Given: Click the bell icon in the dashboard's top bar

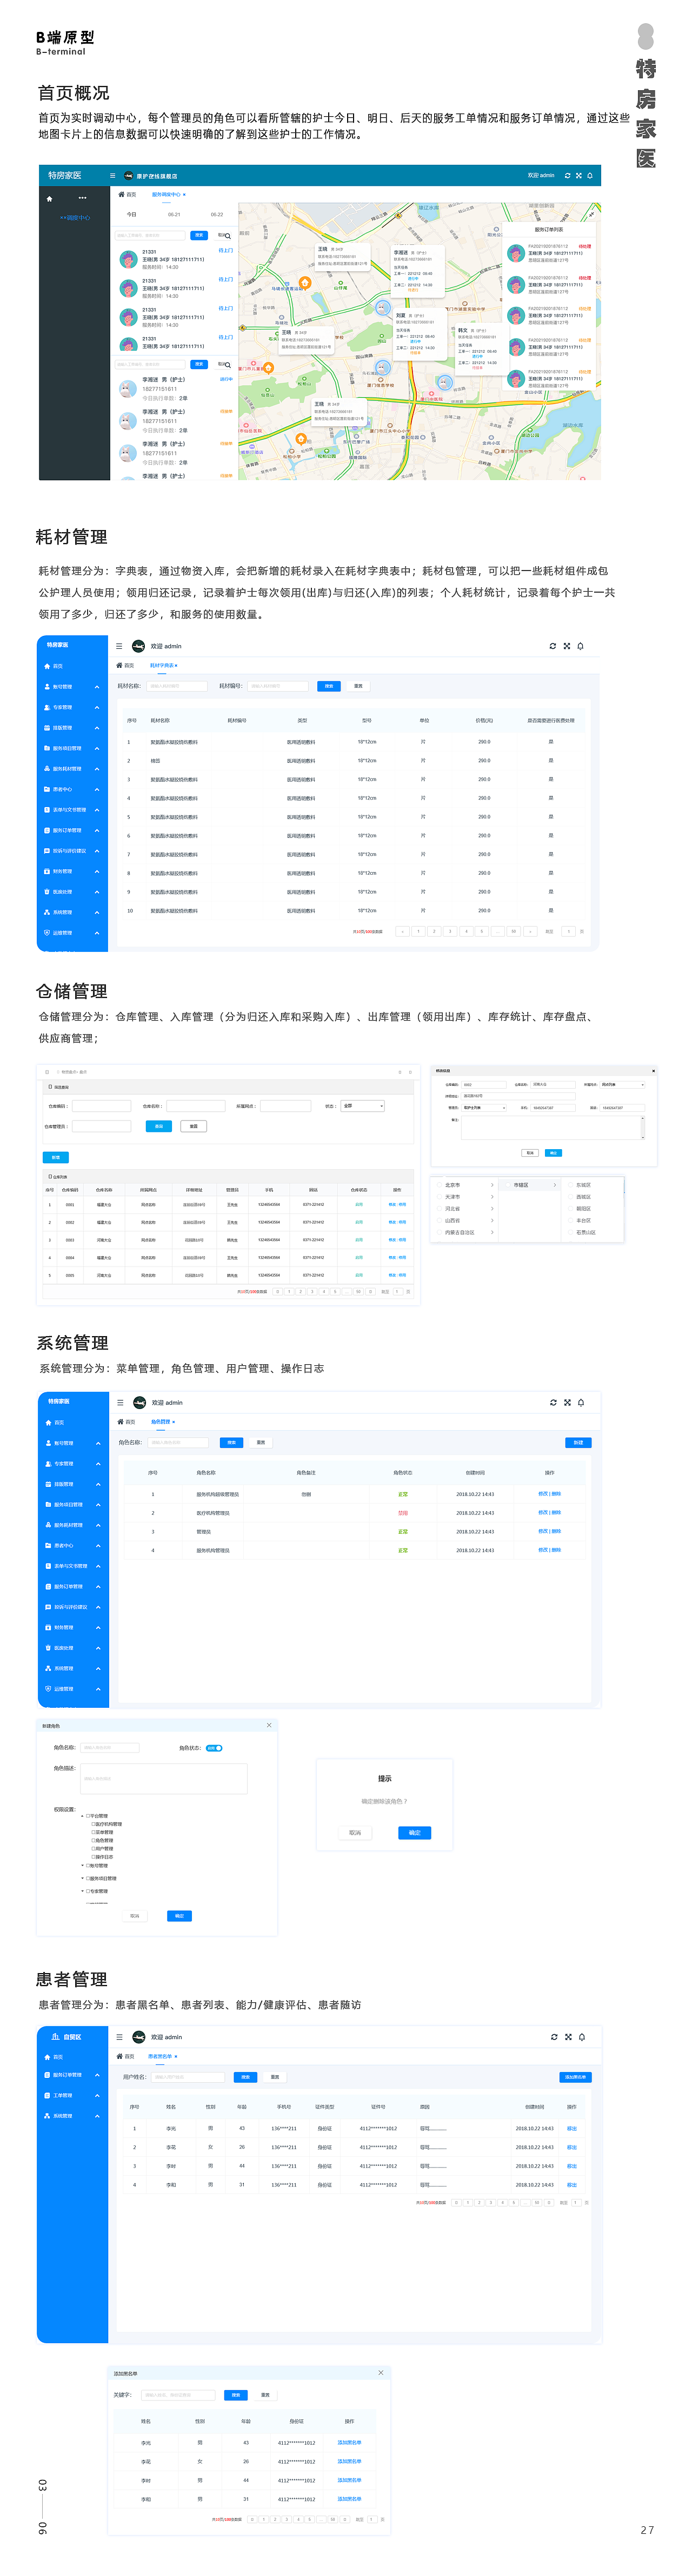Looking at the screenshot, I should (589, 175).
